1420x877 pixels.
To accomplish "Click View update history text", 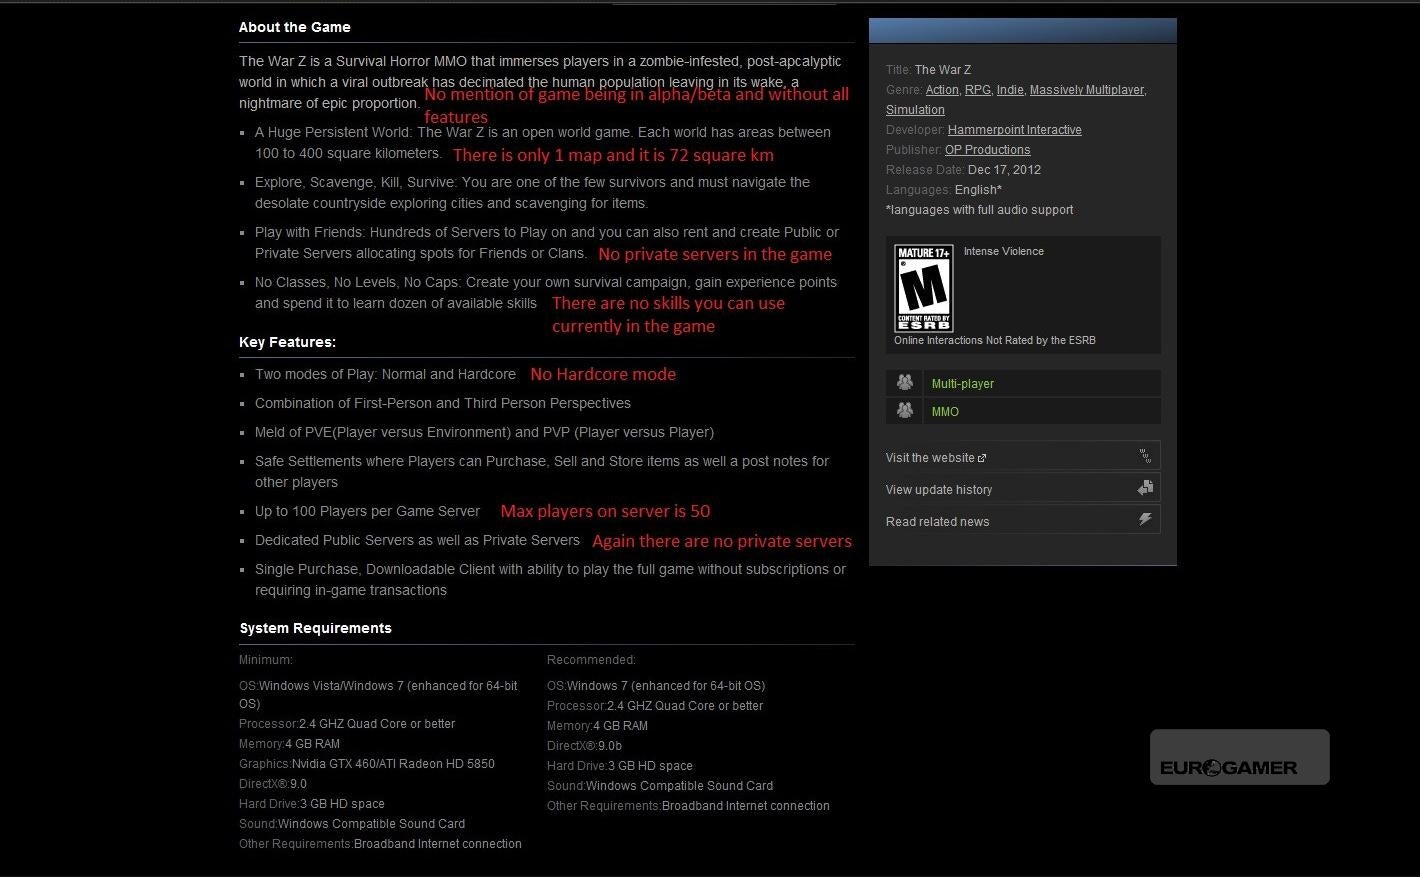I will (939, 490).
